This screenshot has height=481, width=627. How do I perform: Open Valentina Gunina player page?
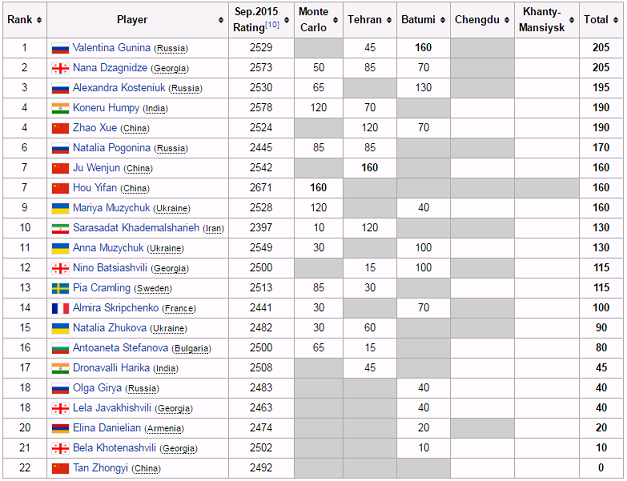pos(113,48)
